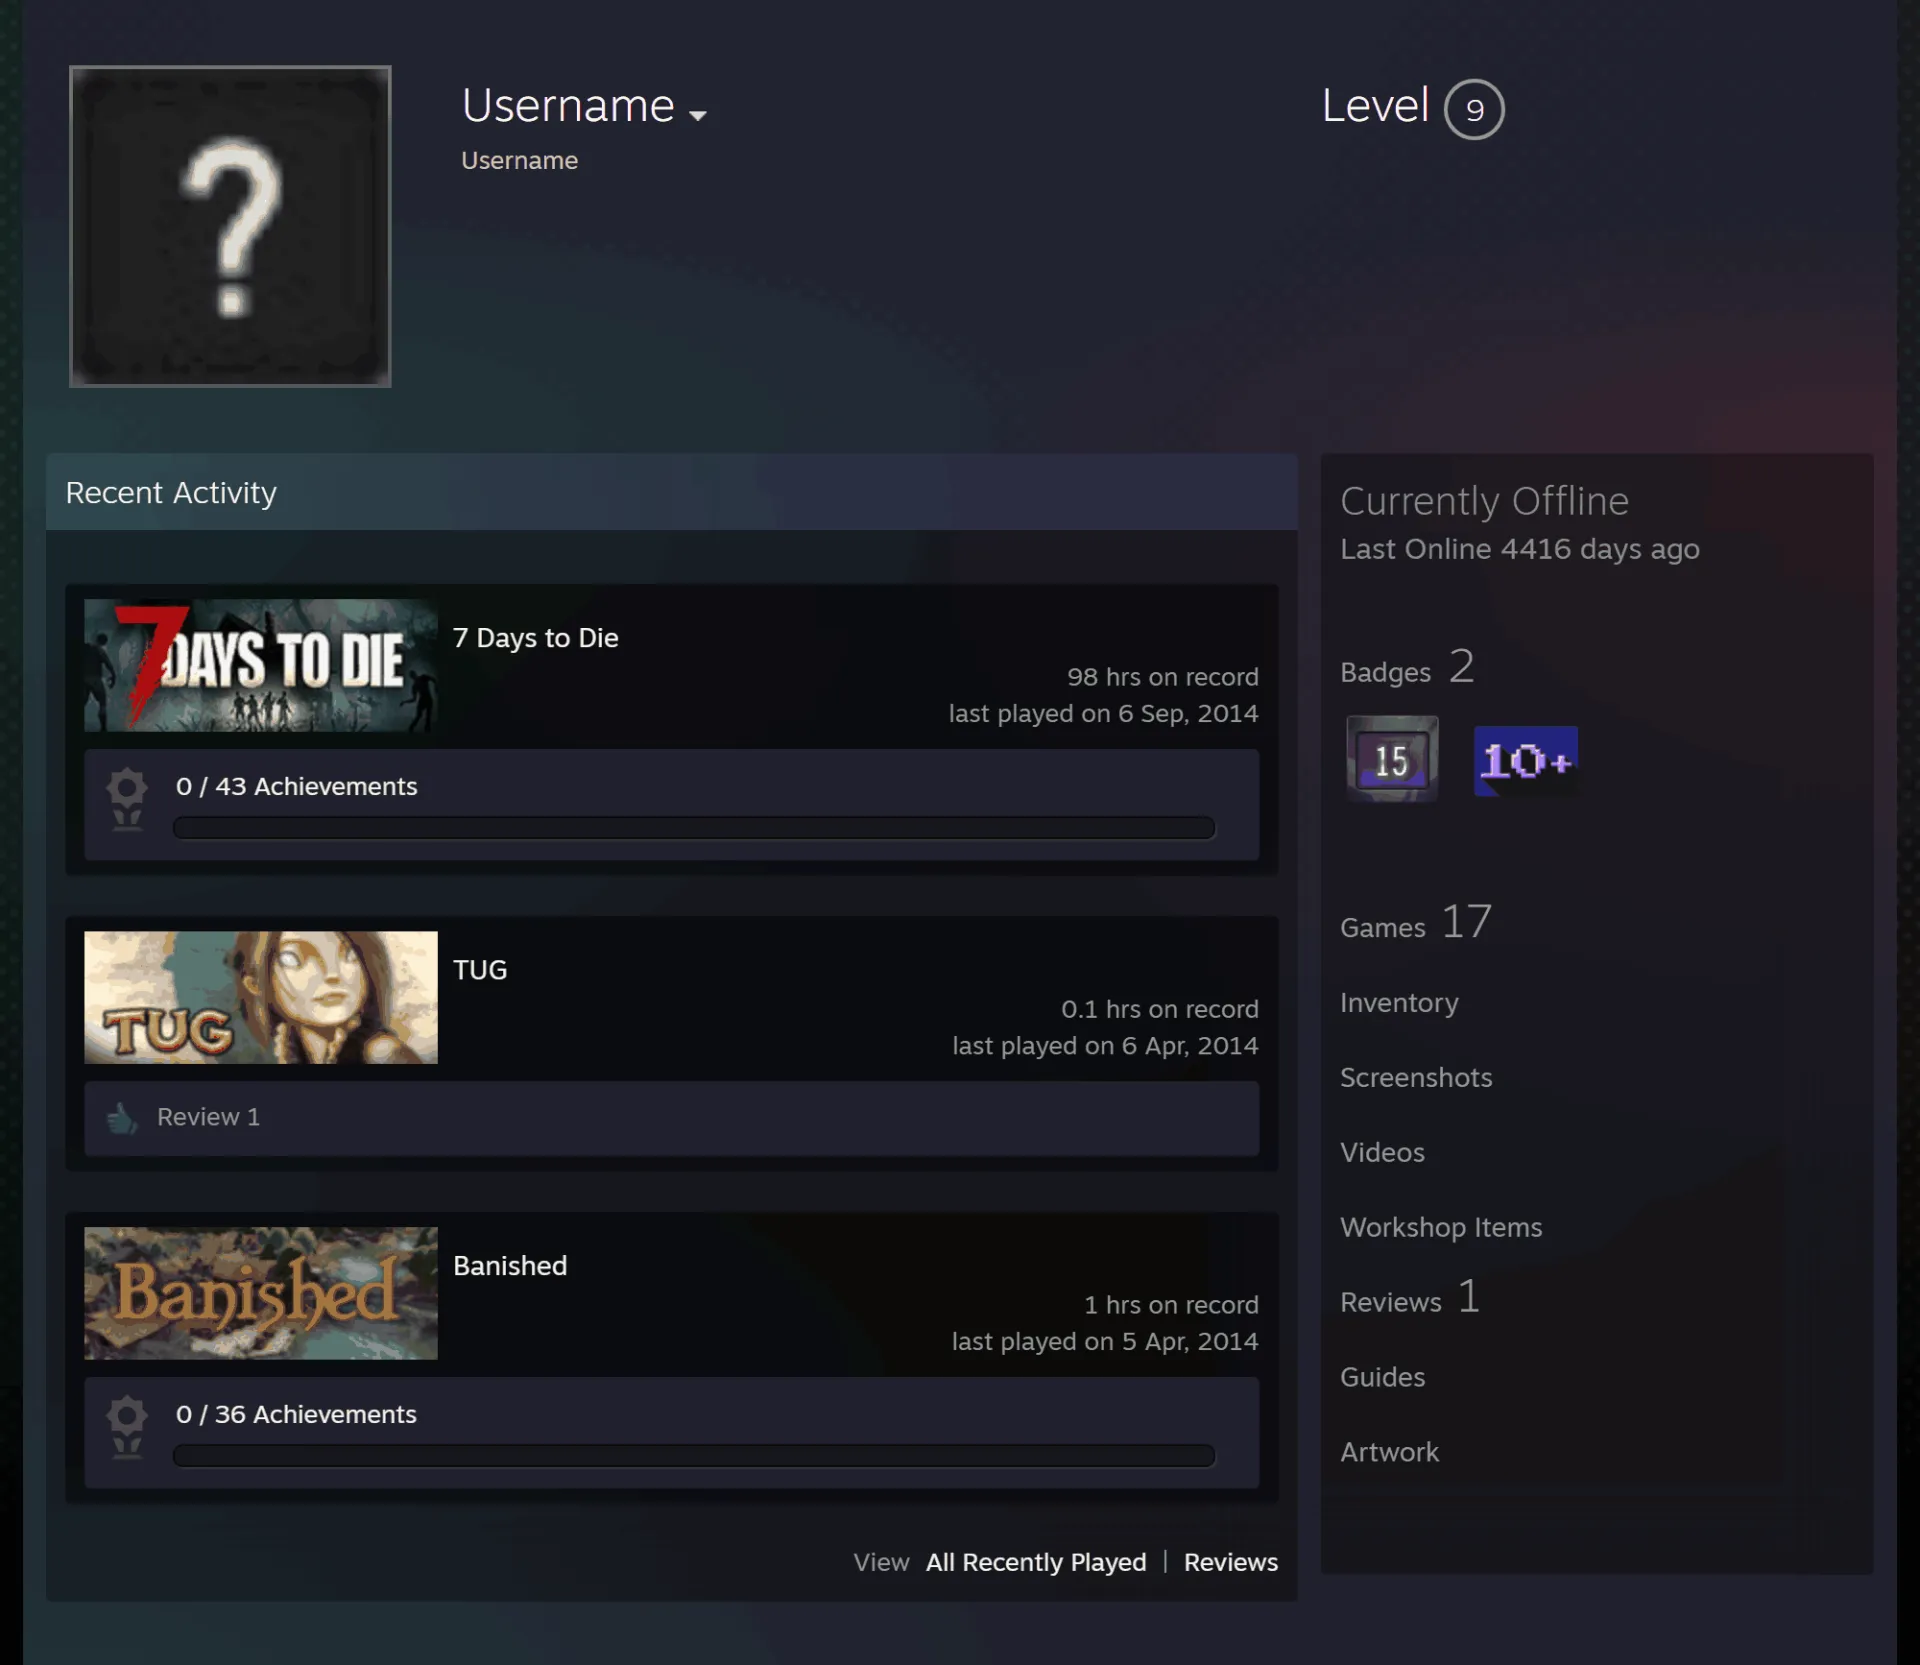Open Reviews link at bottom of activity
Viewport: 1920px width, 1665px height.
tap(1231, 1562)
